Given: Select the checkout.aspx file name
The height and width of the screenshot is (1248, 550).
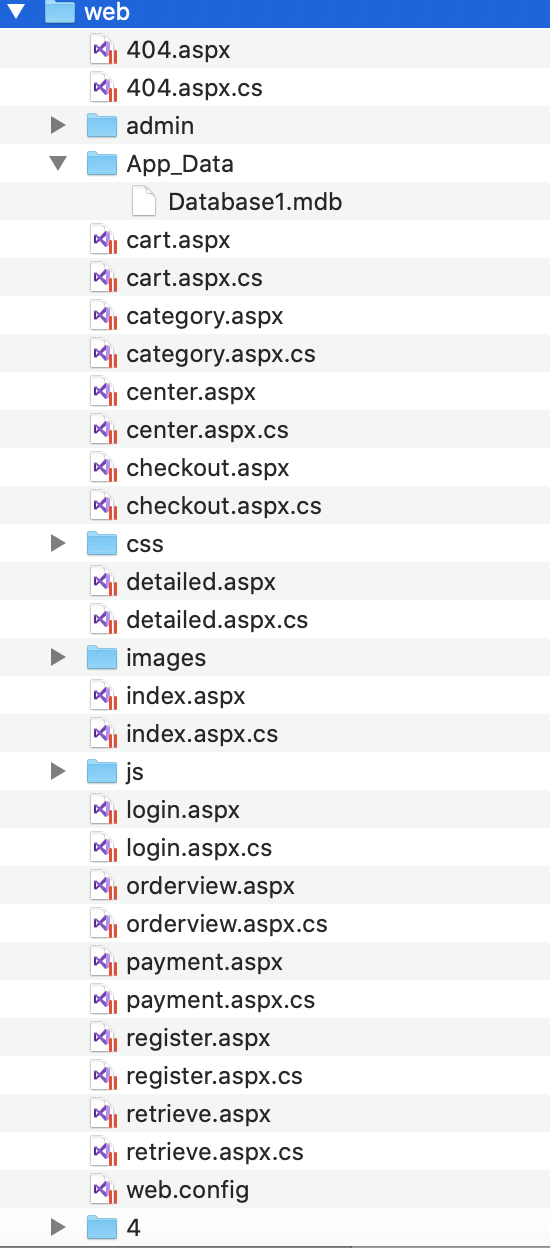Looking at the screenshot, I should coord(207,468).
